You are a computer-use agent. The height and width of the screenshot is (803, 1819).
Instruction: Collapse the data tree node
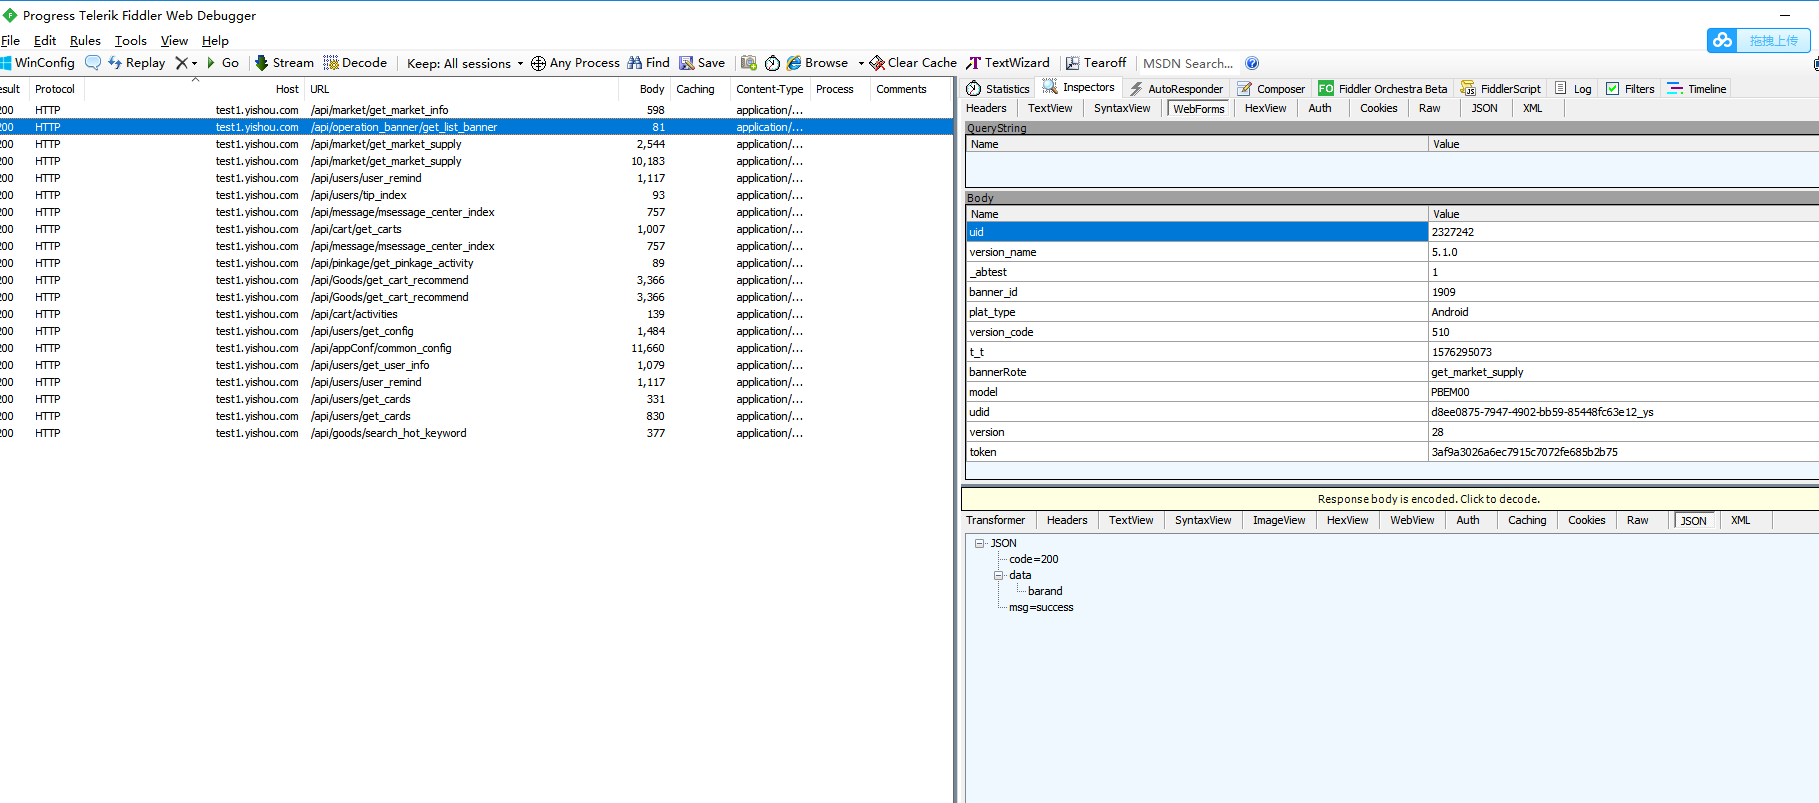point(998,576)
